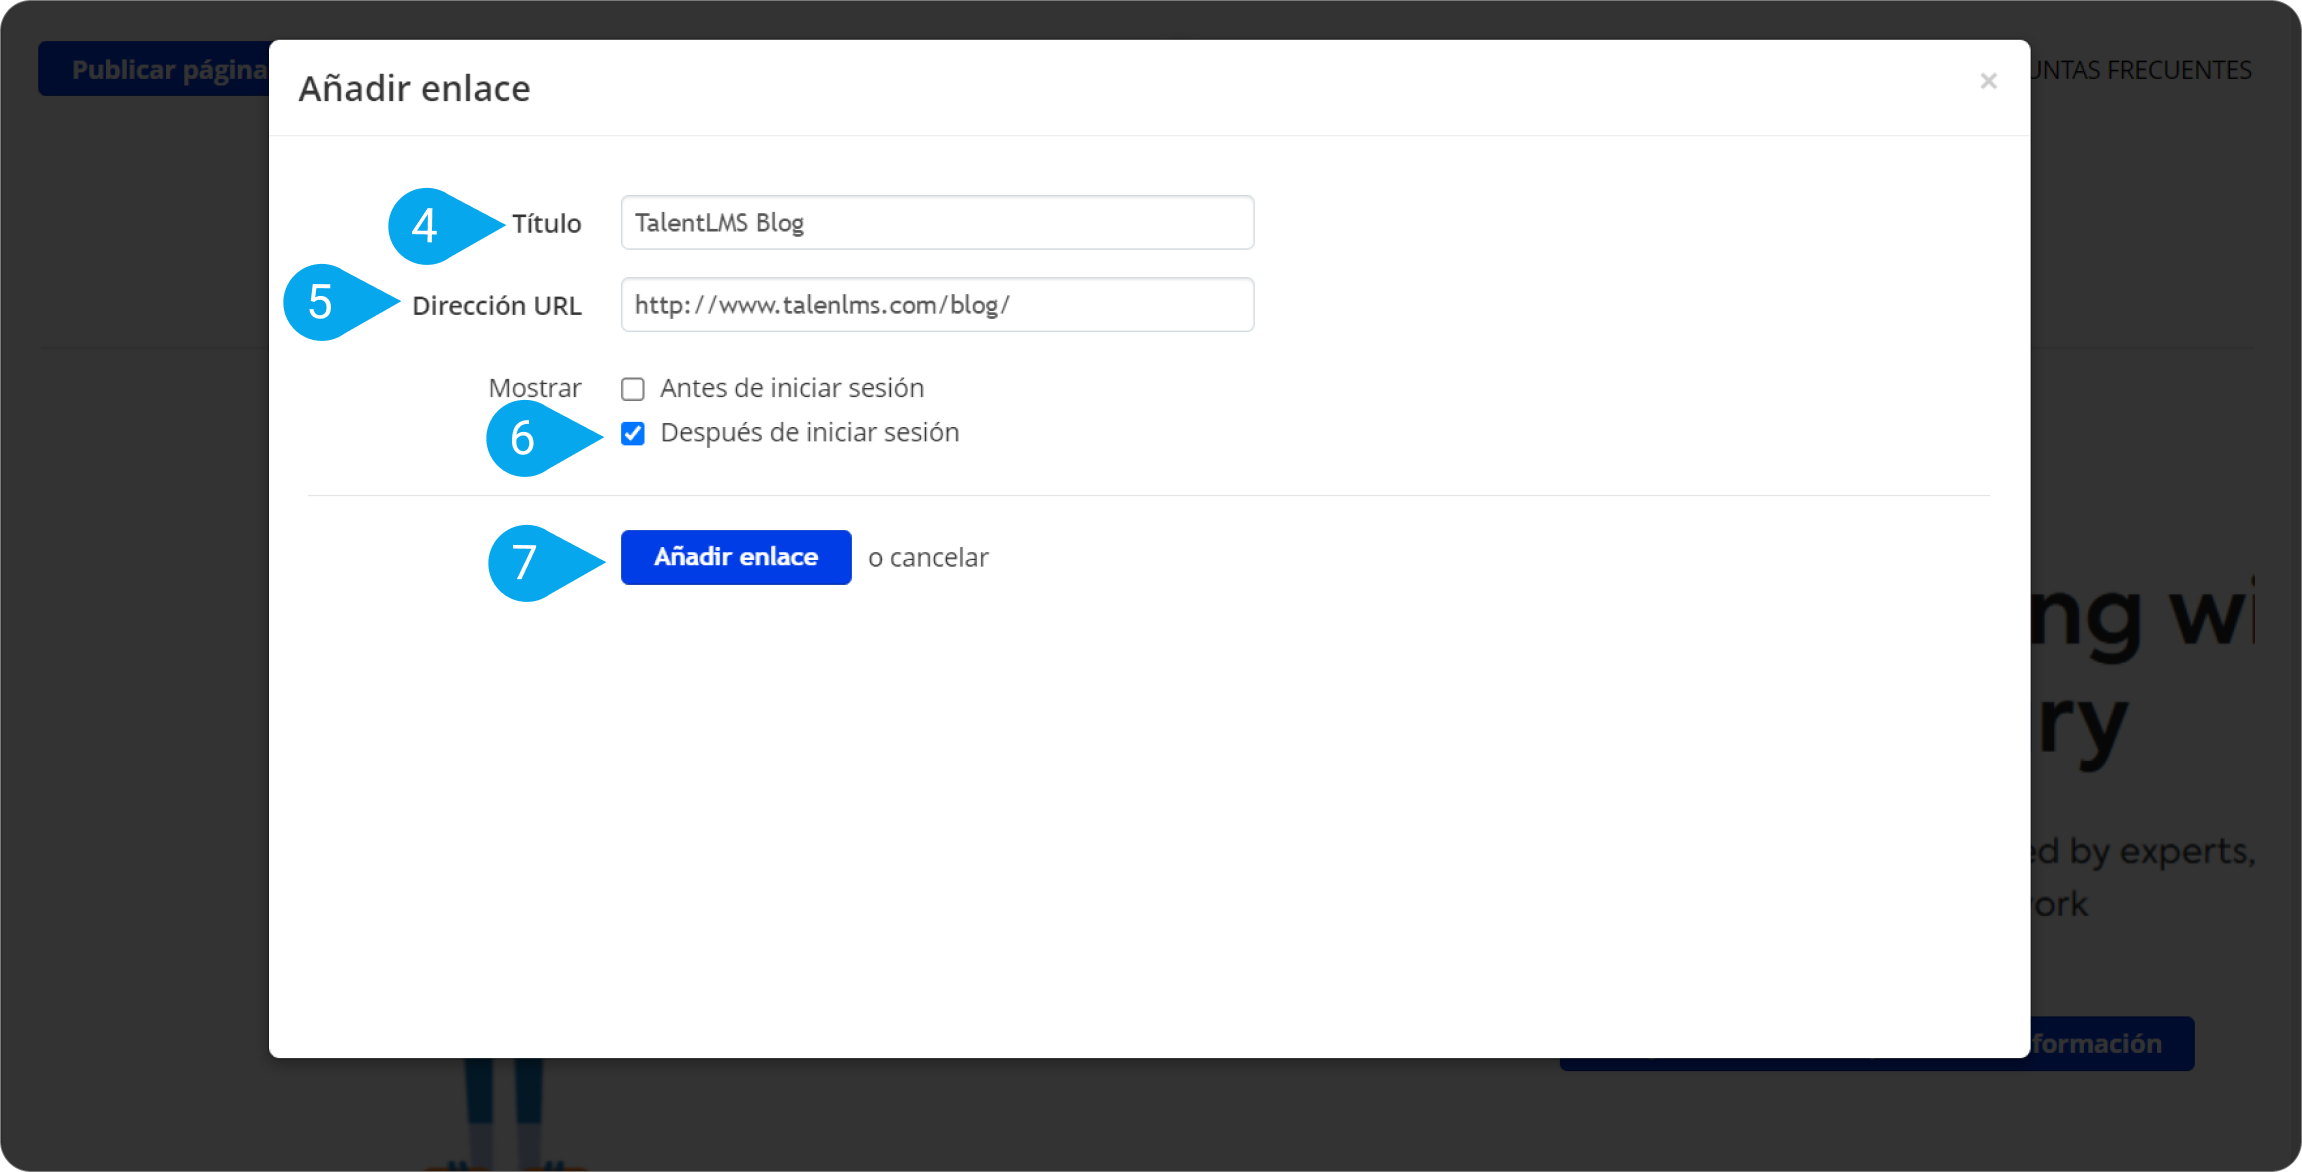Click the cancelar link
The image size is (2302, 1172).
939,557
